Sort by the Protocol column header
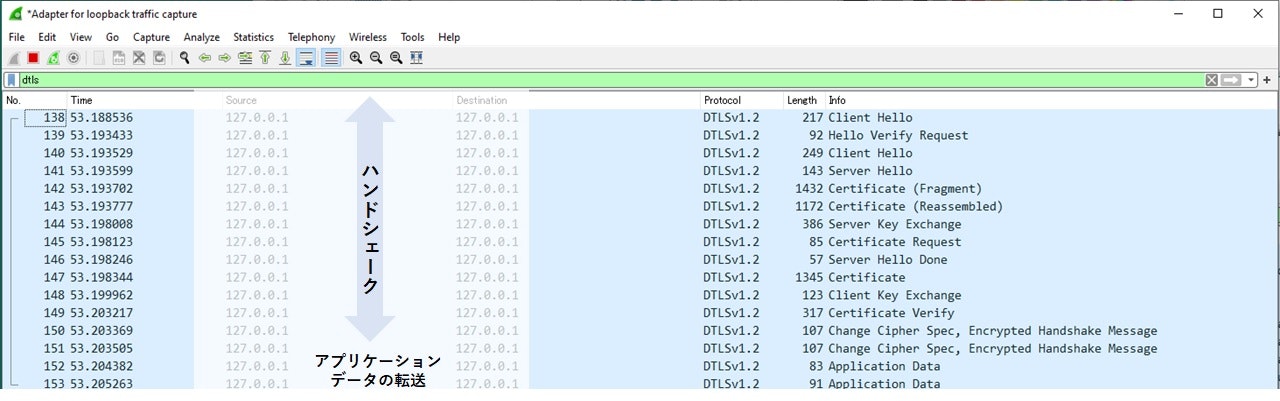Screen dimensions: 1280x401 click(x=741, y=100)
